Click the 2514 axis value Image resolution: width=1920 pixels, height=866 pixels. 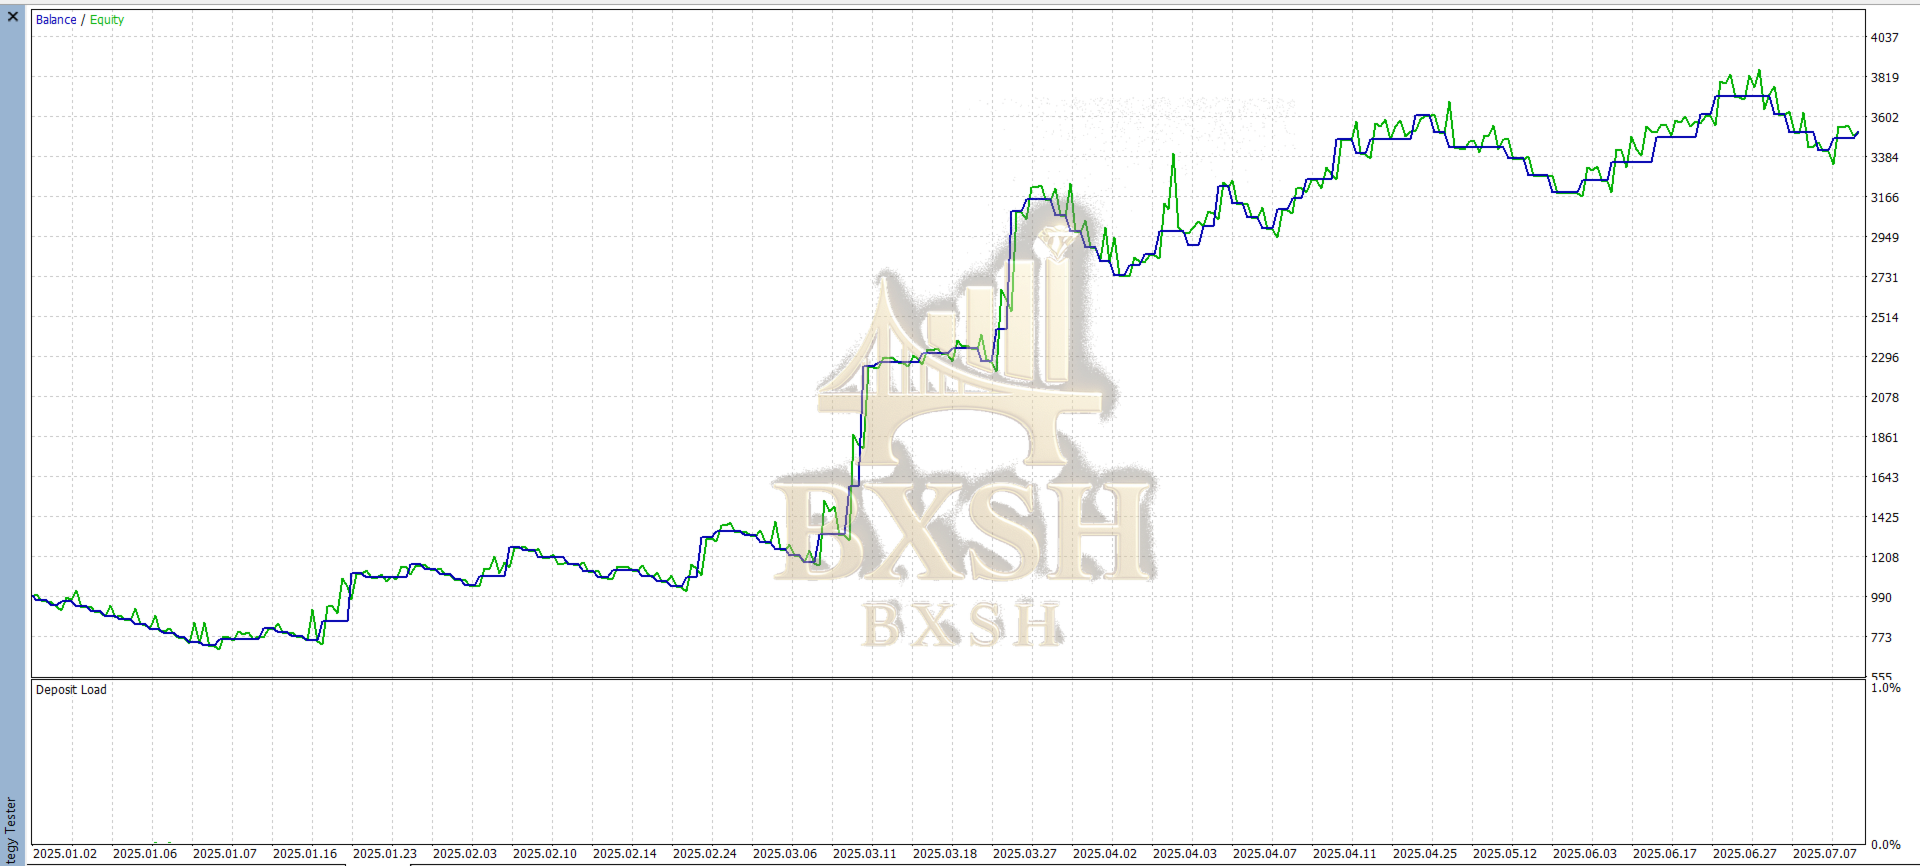(1885, 318)
